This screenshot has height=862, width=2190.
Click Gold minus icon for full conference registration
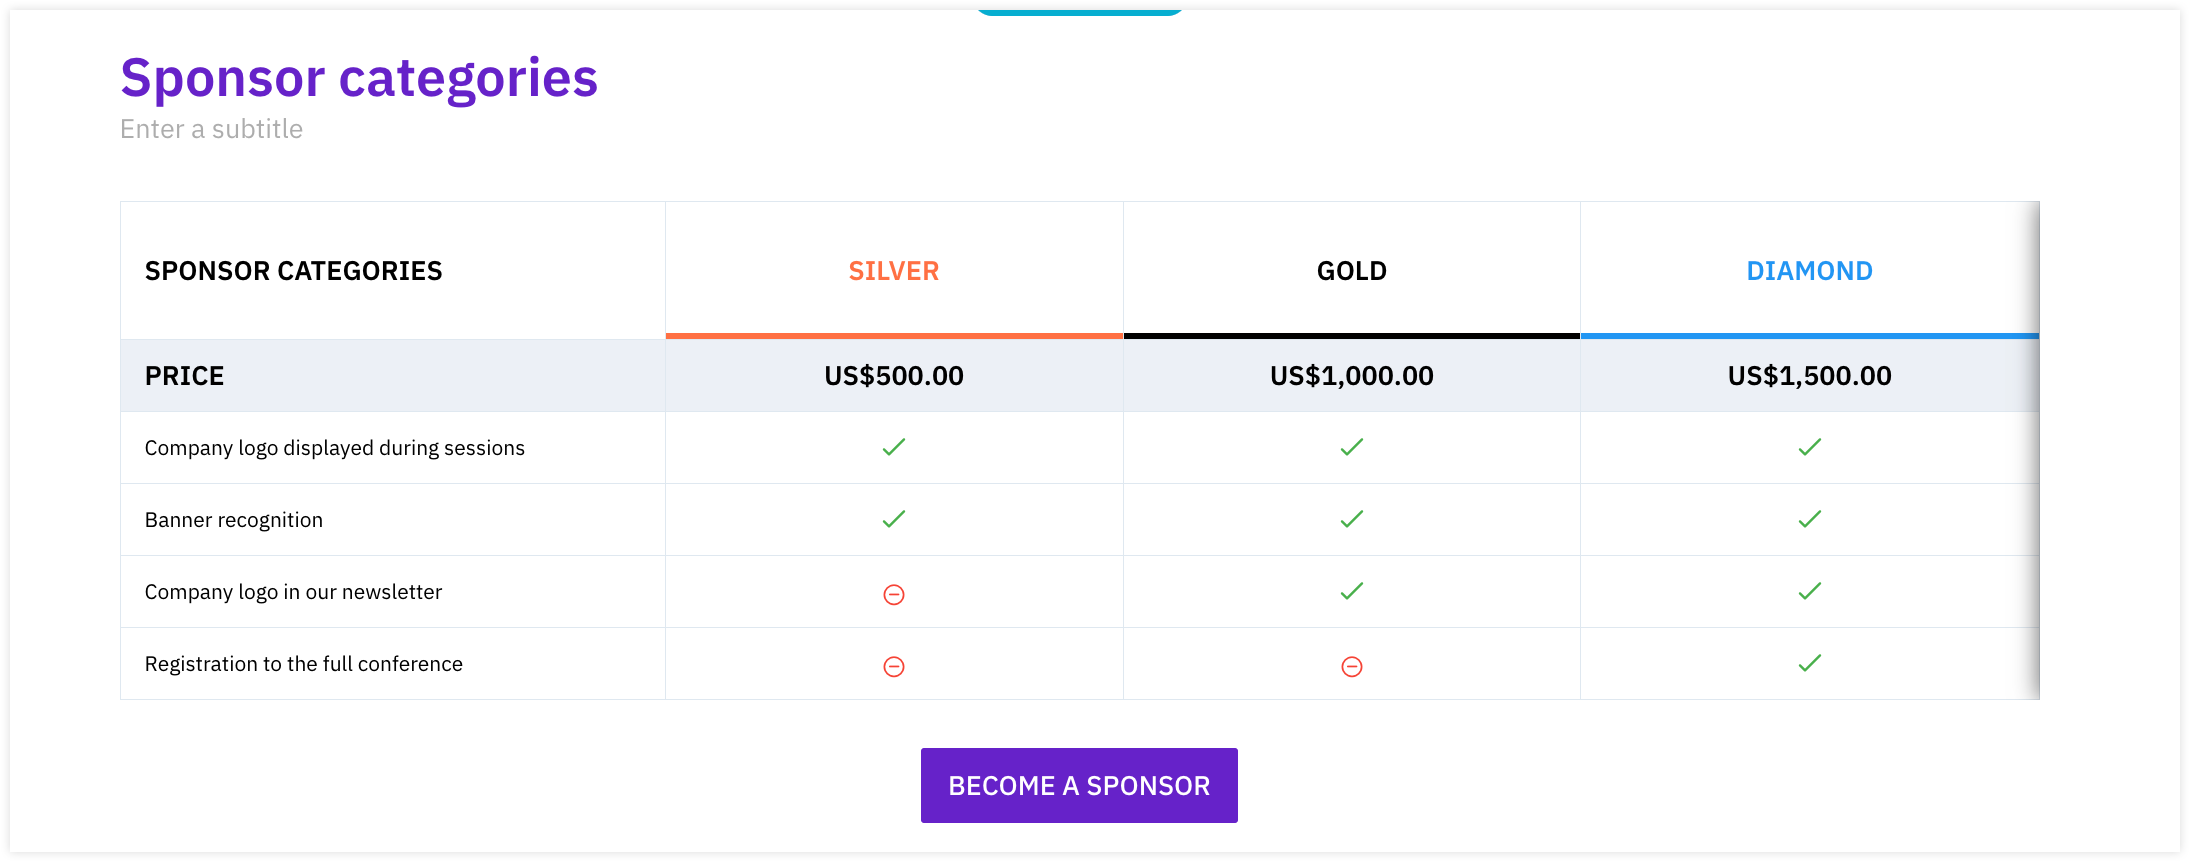coord(1351,667)
